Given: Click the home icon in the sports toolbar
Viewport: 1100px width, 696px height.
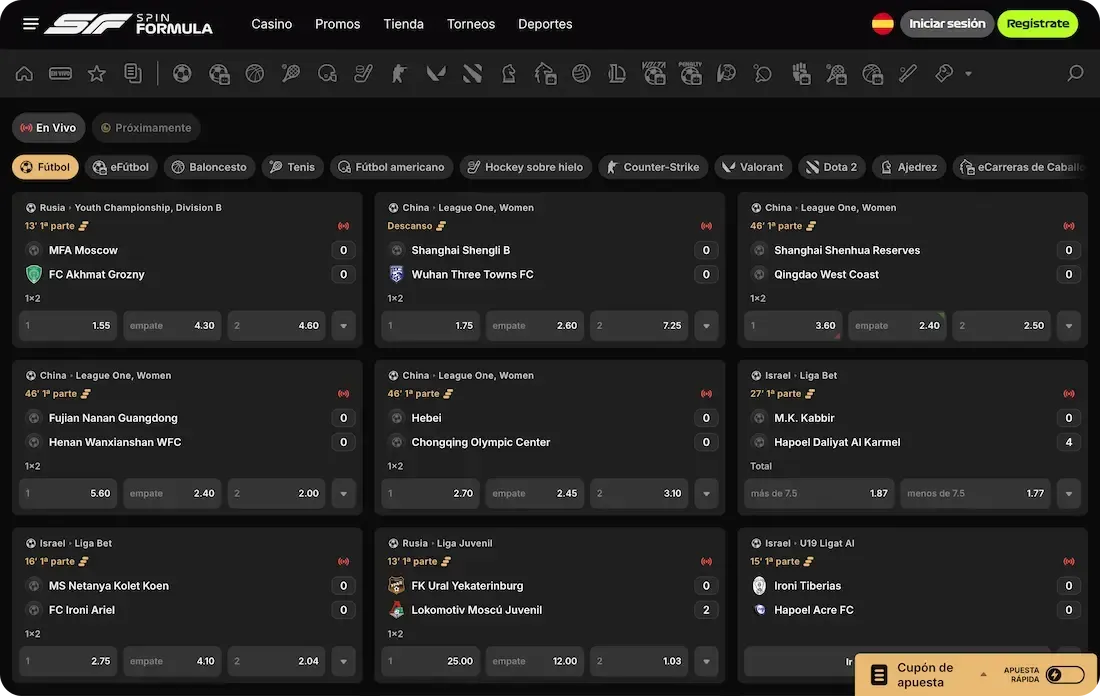Looking at the screenshot, I should pyautogui.click(x=24, y=73).
